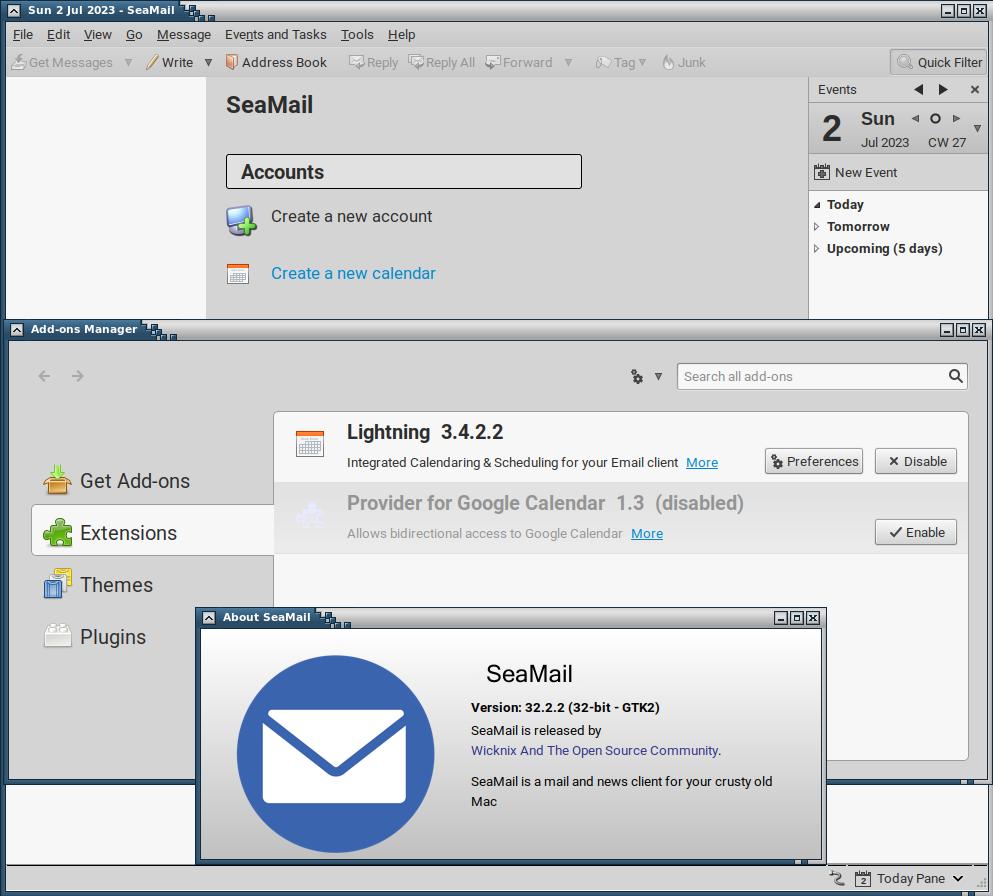Viewport: 993px width, 896px height.
Task: Click the Get Messages toolbar button
Action: coord(62,62)
